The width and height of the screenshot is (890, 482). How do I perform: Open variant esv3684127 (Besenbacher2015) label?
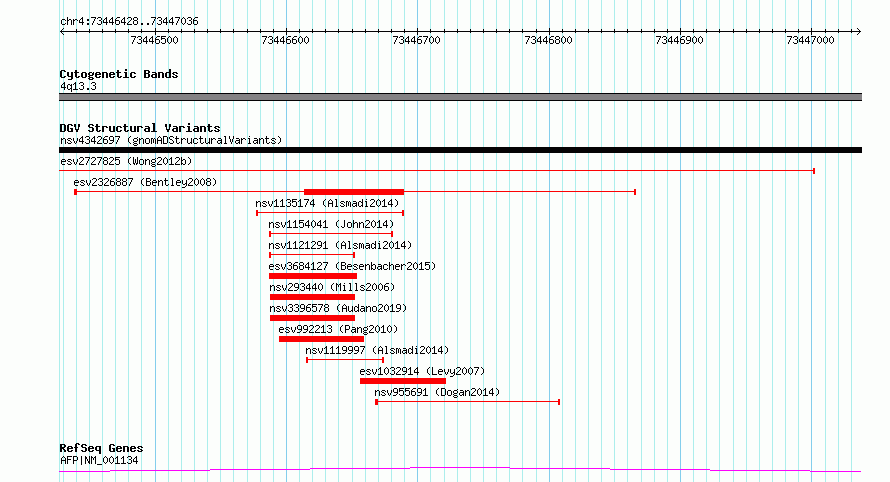point(352,266)
